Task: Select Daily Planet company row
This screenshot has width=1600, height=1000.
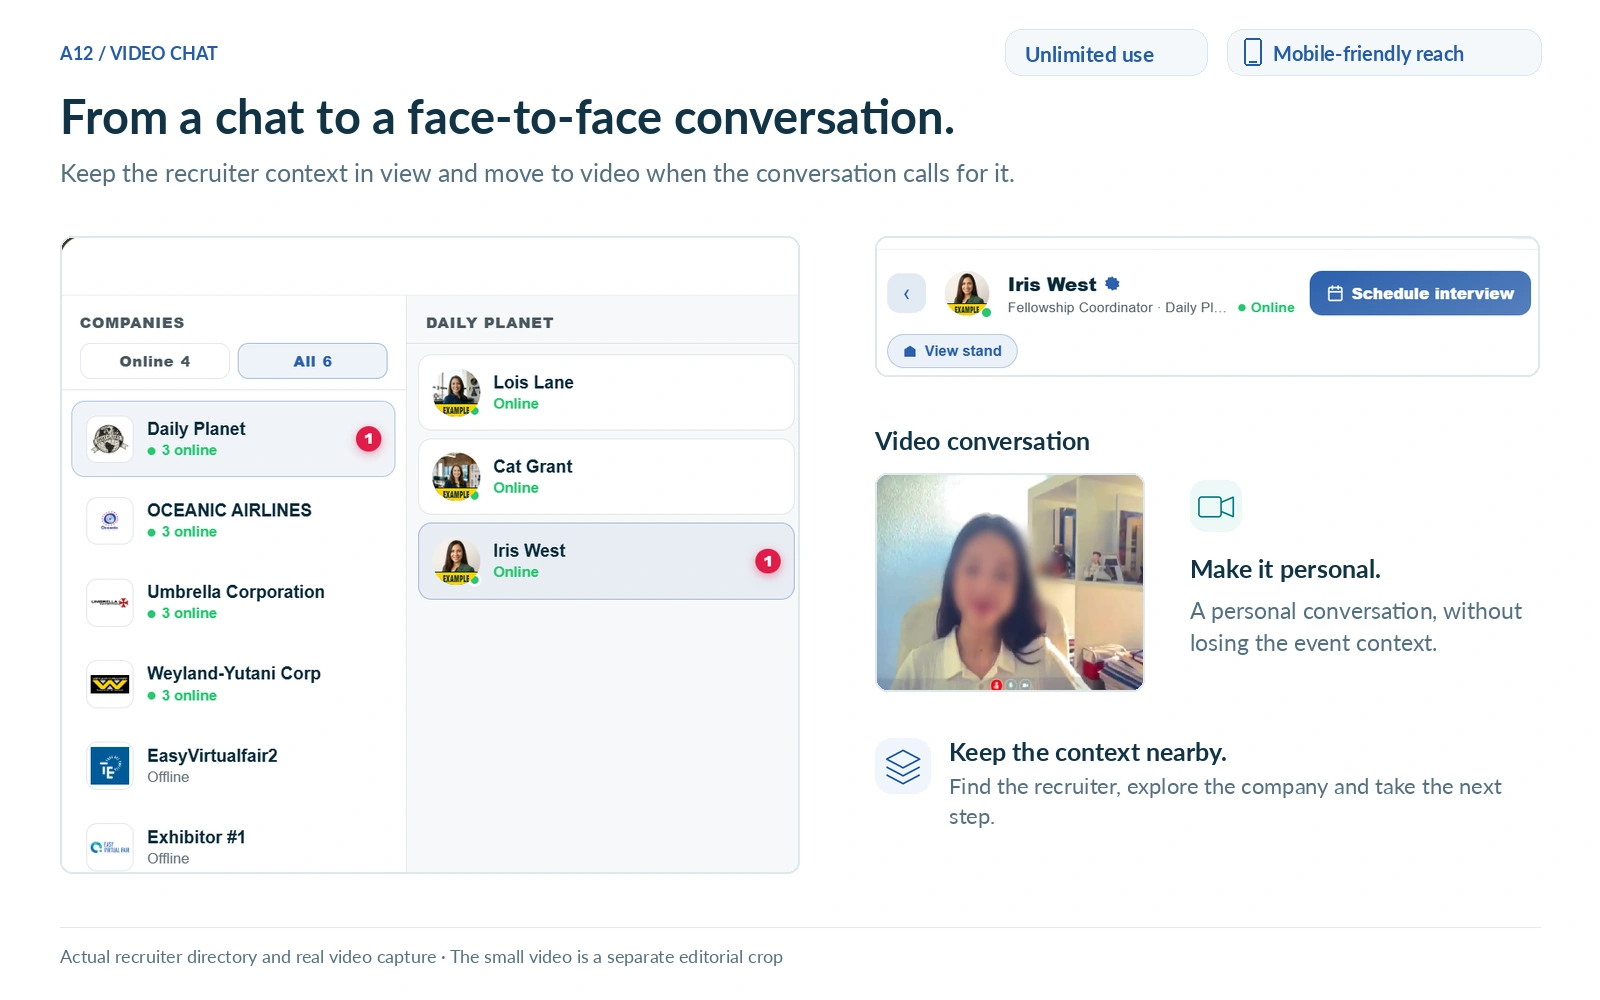Action: coord(233,439)
